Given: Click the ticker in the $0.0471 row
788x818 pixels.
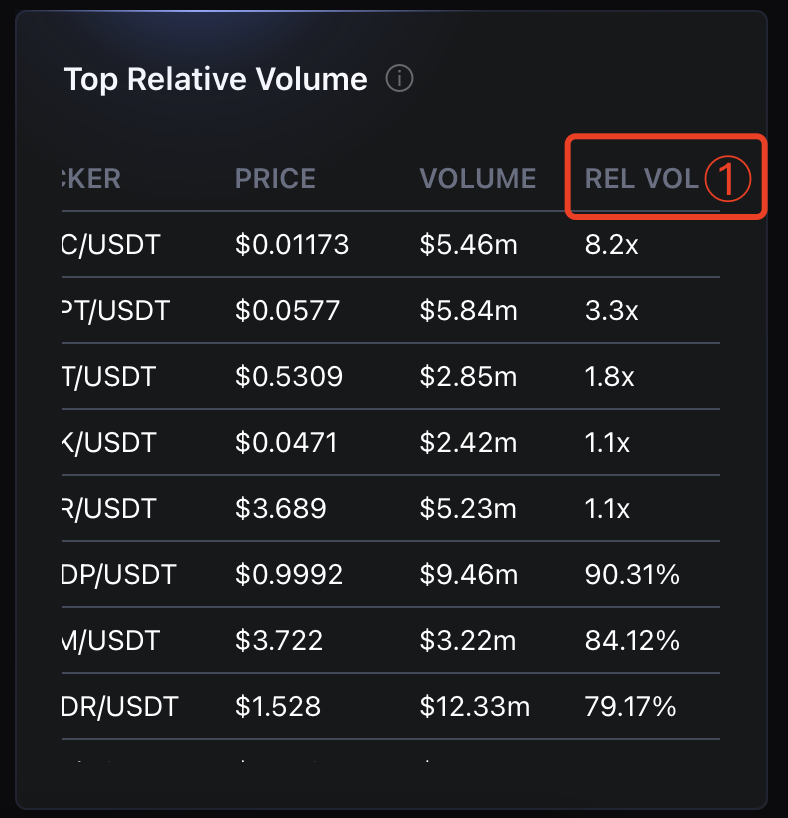Looking at the screenshot, I should pyautogui.click(x=109, y=442).
